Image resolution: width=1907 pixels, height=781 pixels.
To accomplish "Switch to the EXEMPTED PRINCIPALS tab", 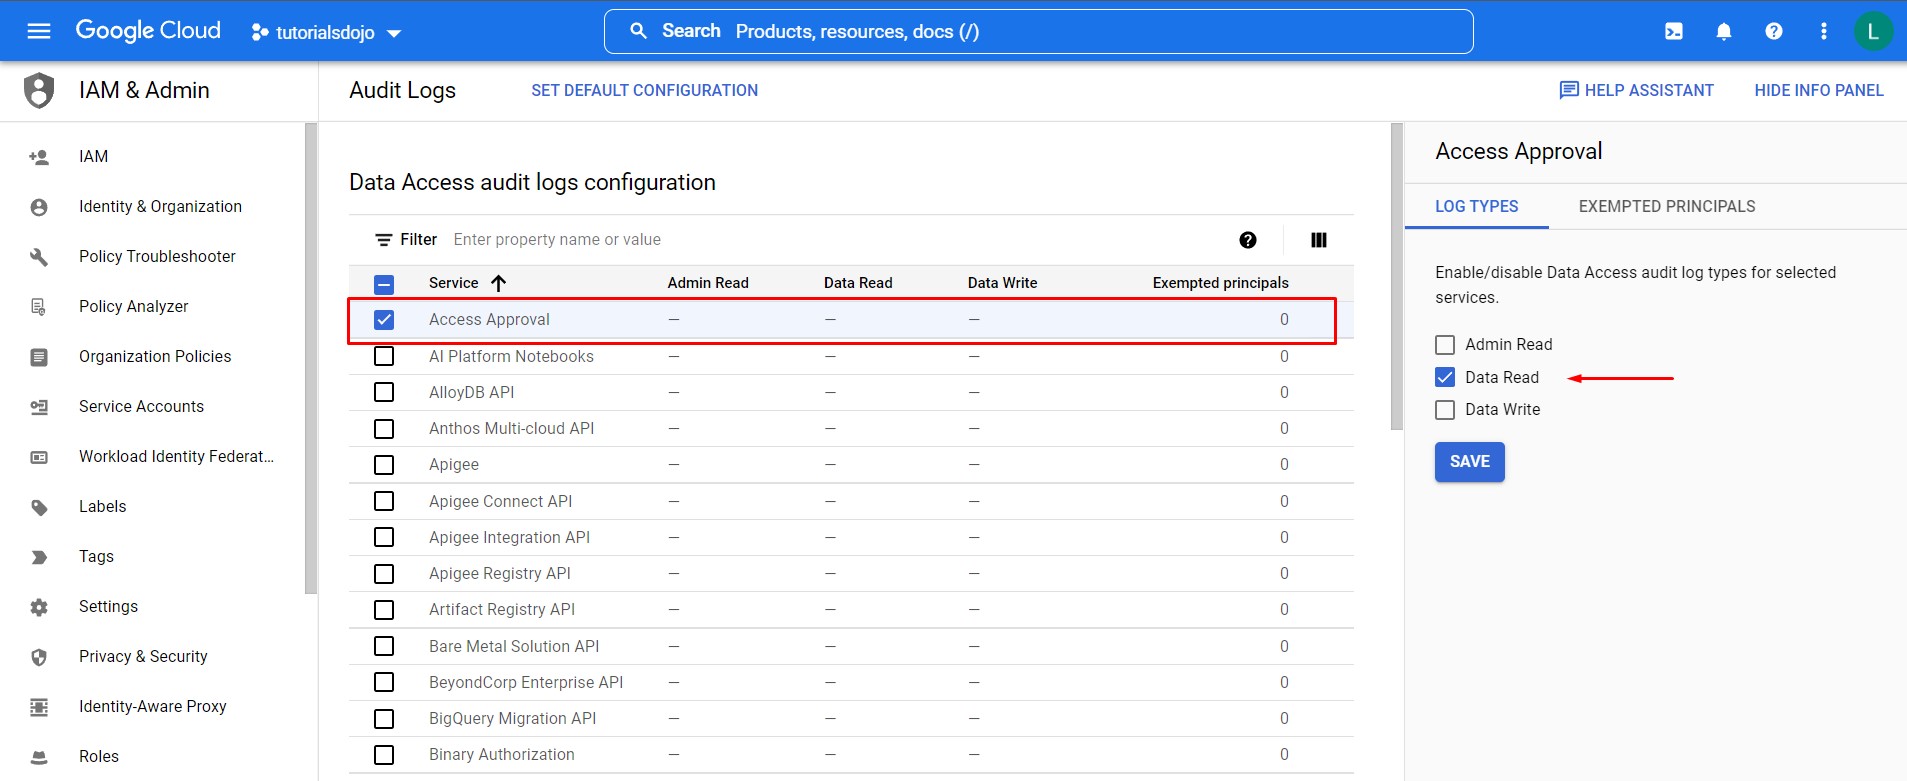I will coord(1667,206).
